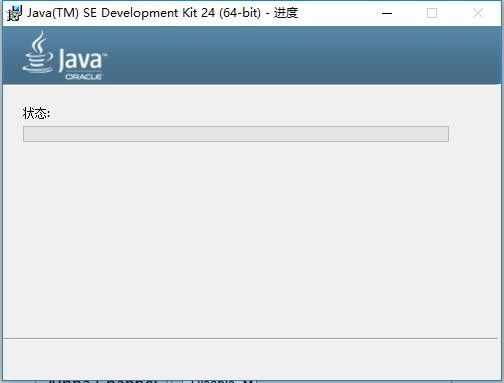The image size is (504, 383).
Task: Click the Java installer icon in title bar
Action: (x=14, y=13)
